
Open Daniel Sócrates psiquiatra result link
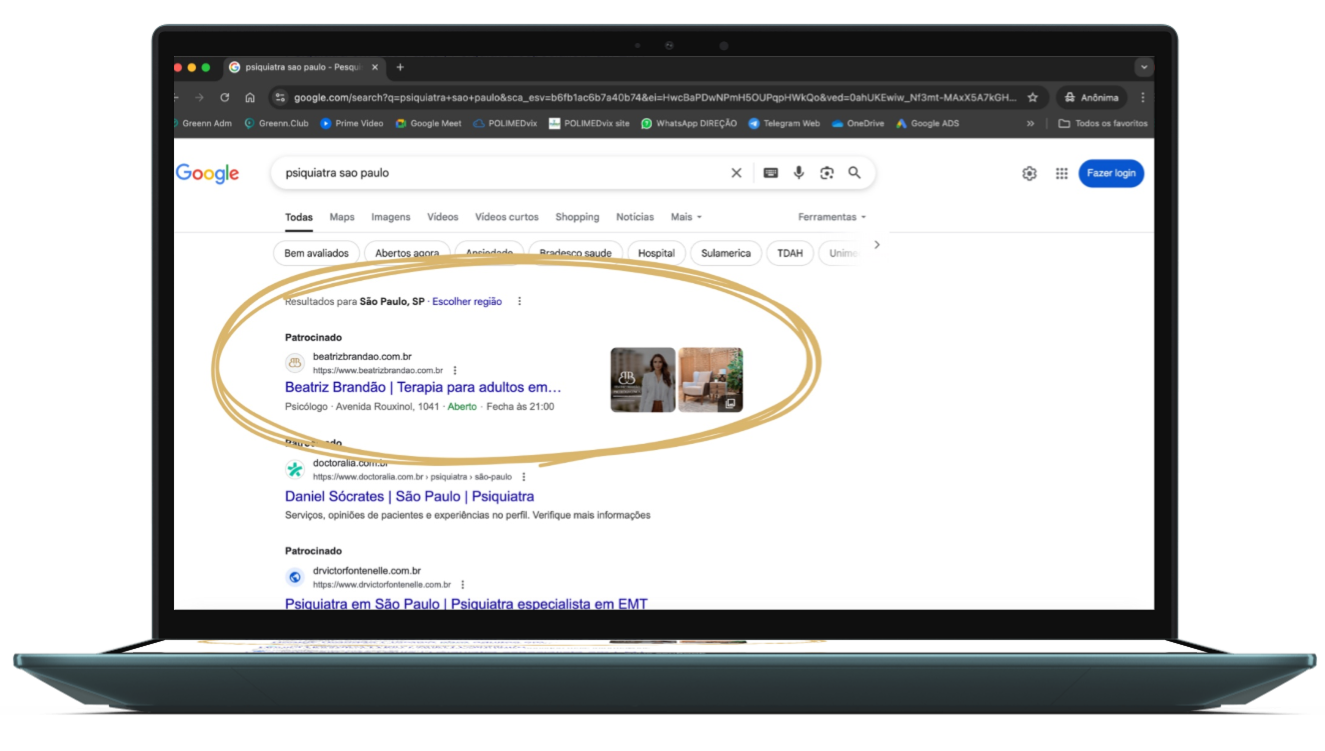click(409, 496)
